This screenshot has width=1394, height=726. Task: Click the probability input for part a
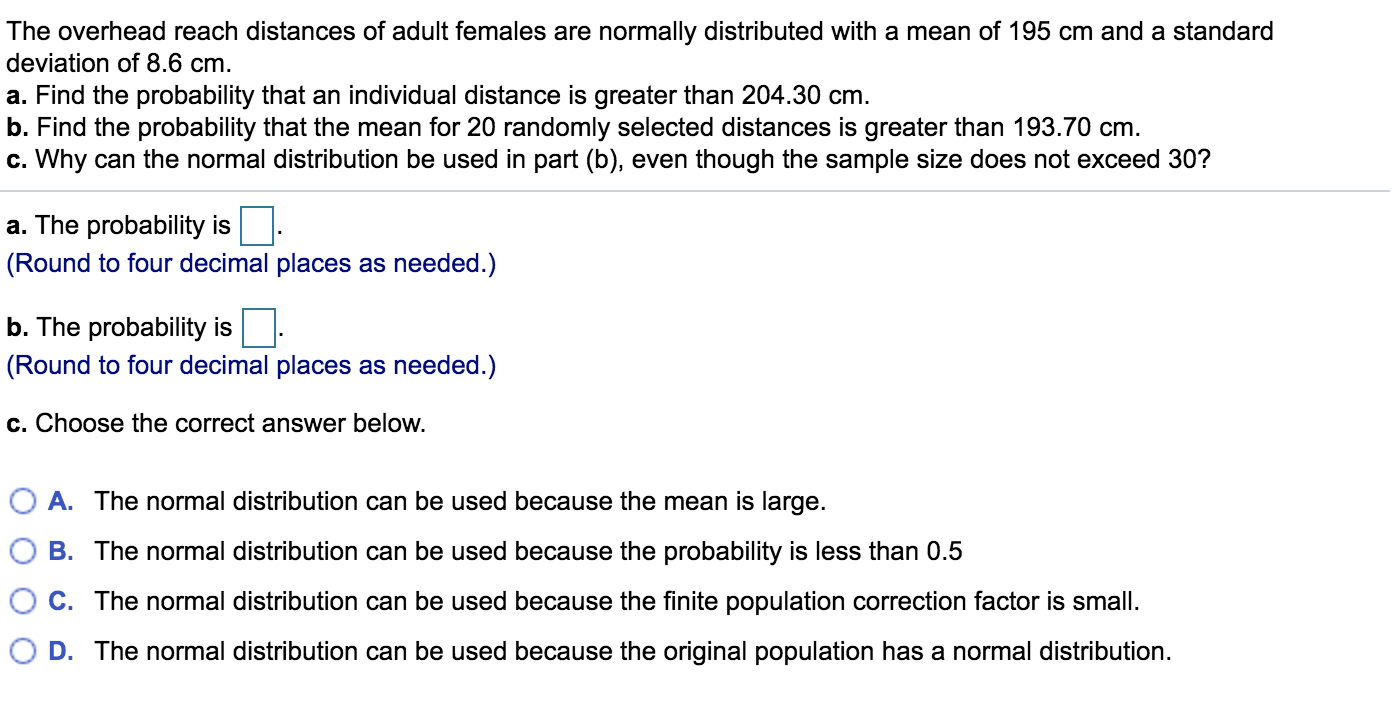[x=258, y=226]
